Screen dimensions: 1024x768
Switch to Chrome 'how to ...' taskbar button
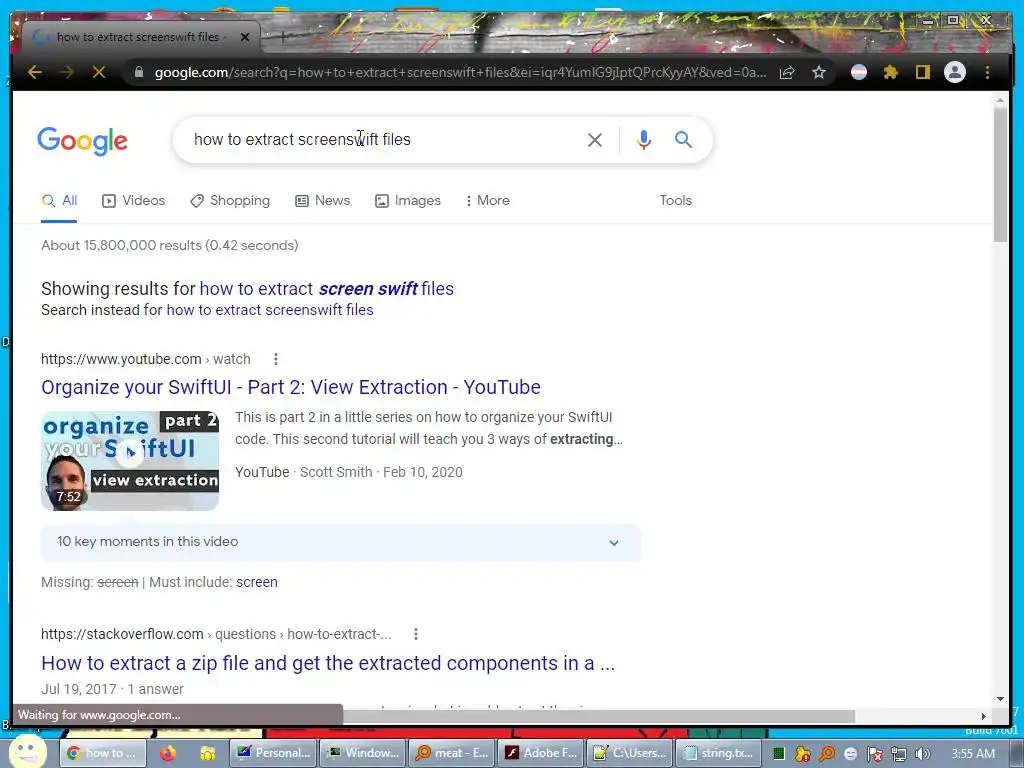click(x=103, y=753)
